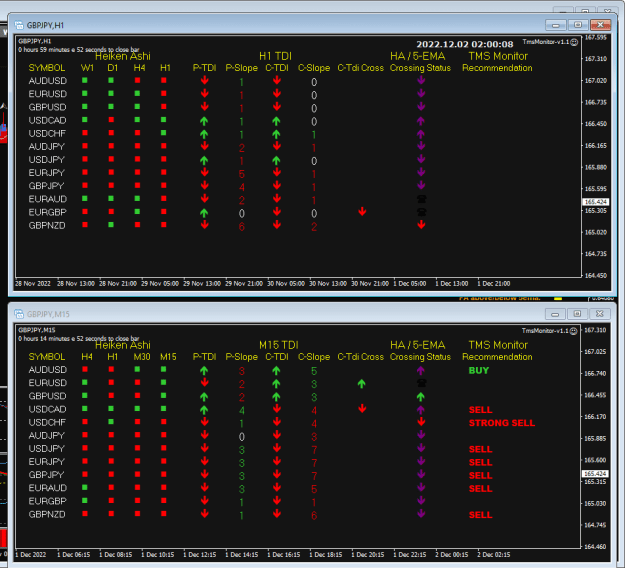Viewport: 625px width, 568px height.
Task: Click green C-Tdi Cross arrow for EURUSD, M15 window
Action: pyautogui.click(x=362, y=383)
